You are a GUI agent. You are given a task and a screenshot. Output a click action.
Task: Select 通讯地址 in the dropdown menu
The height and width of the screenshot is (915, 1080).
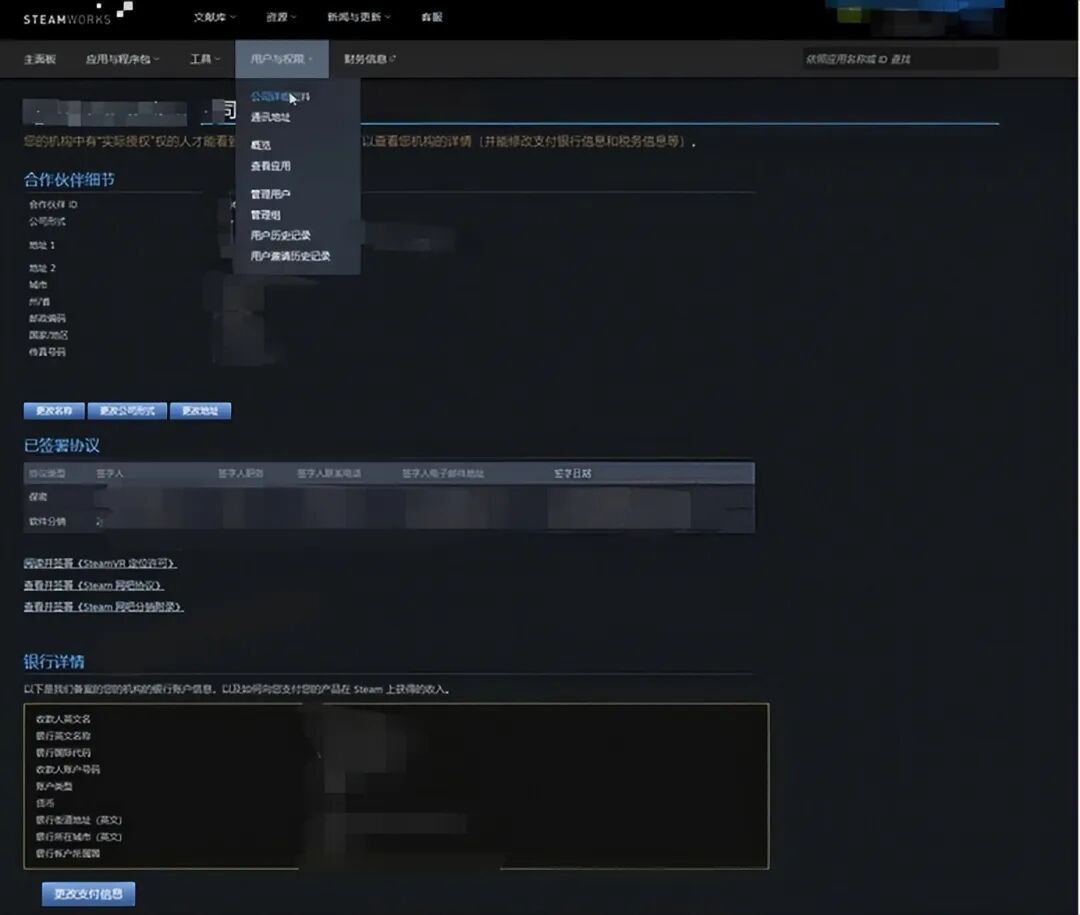270,117
